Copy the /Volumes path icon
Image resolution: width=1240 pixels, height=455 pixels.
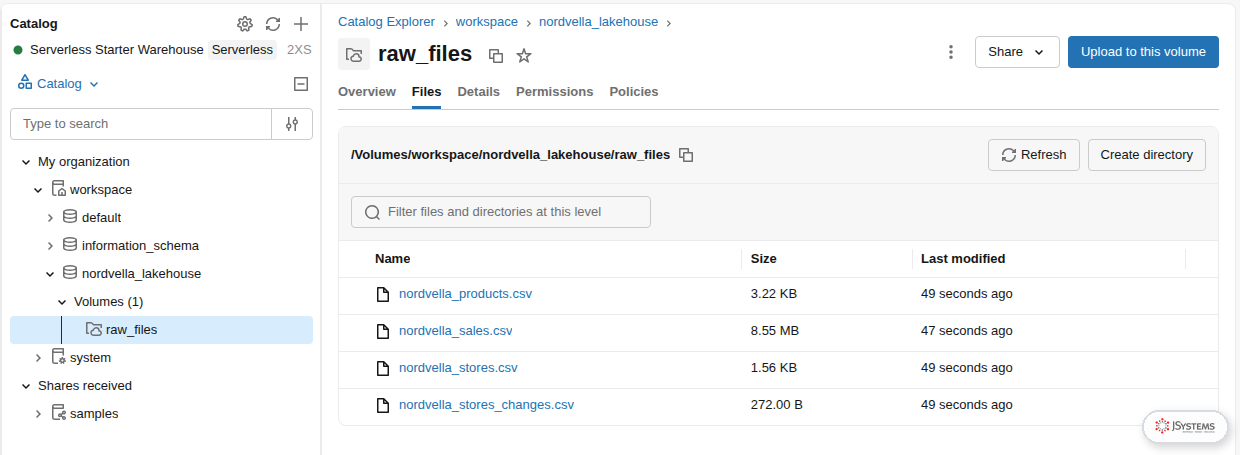tap(686, 155)
